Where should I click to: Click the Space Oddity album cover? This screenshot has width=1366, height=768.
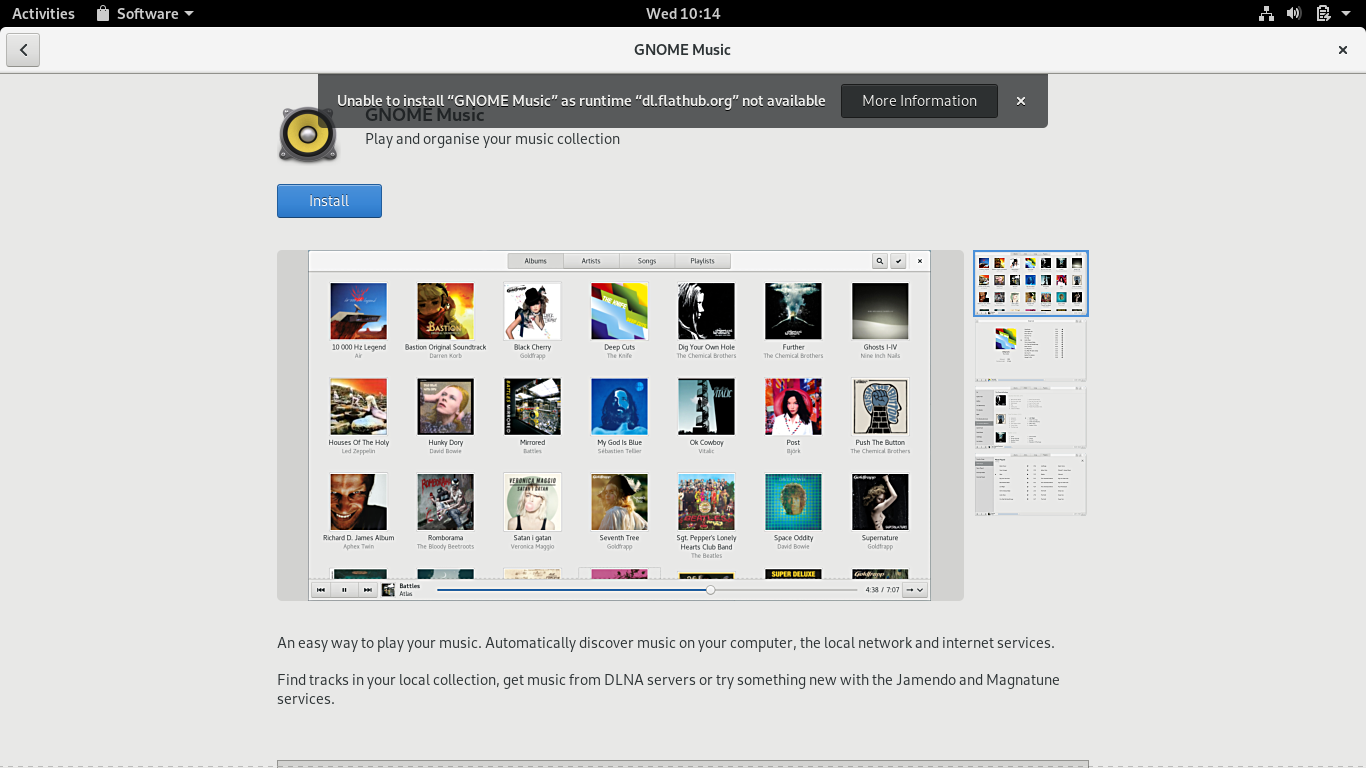[793, 501]
